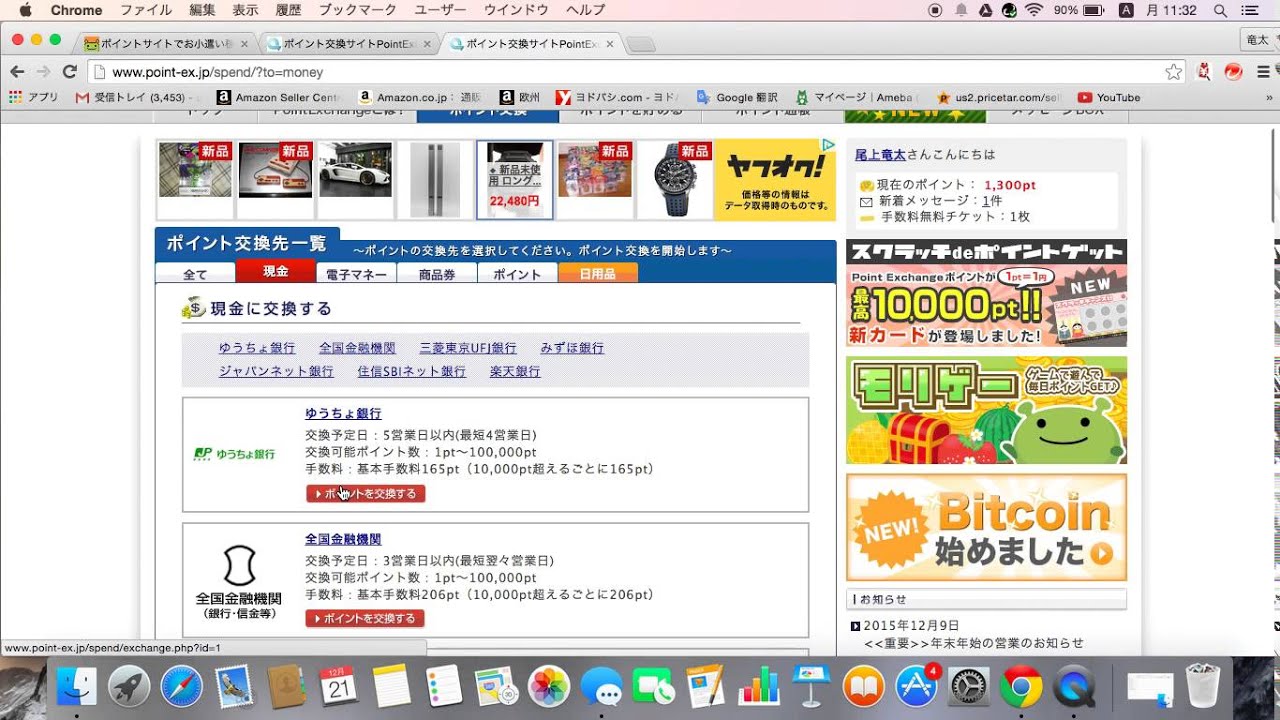
Task: Click 全国金融機関 exchange points button
Action: pos(365,618)
